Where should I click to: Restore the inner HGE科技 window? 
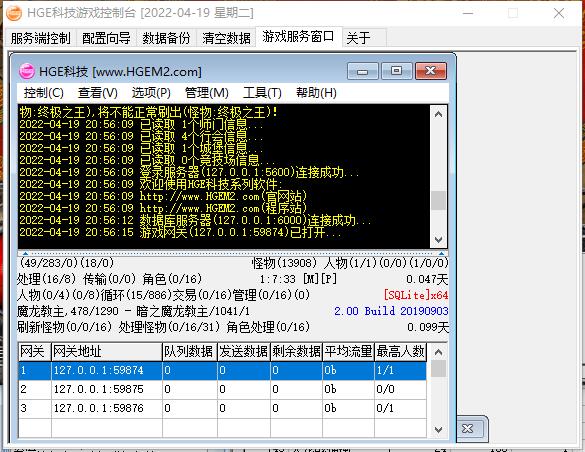(397, 71)
